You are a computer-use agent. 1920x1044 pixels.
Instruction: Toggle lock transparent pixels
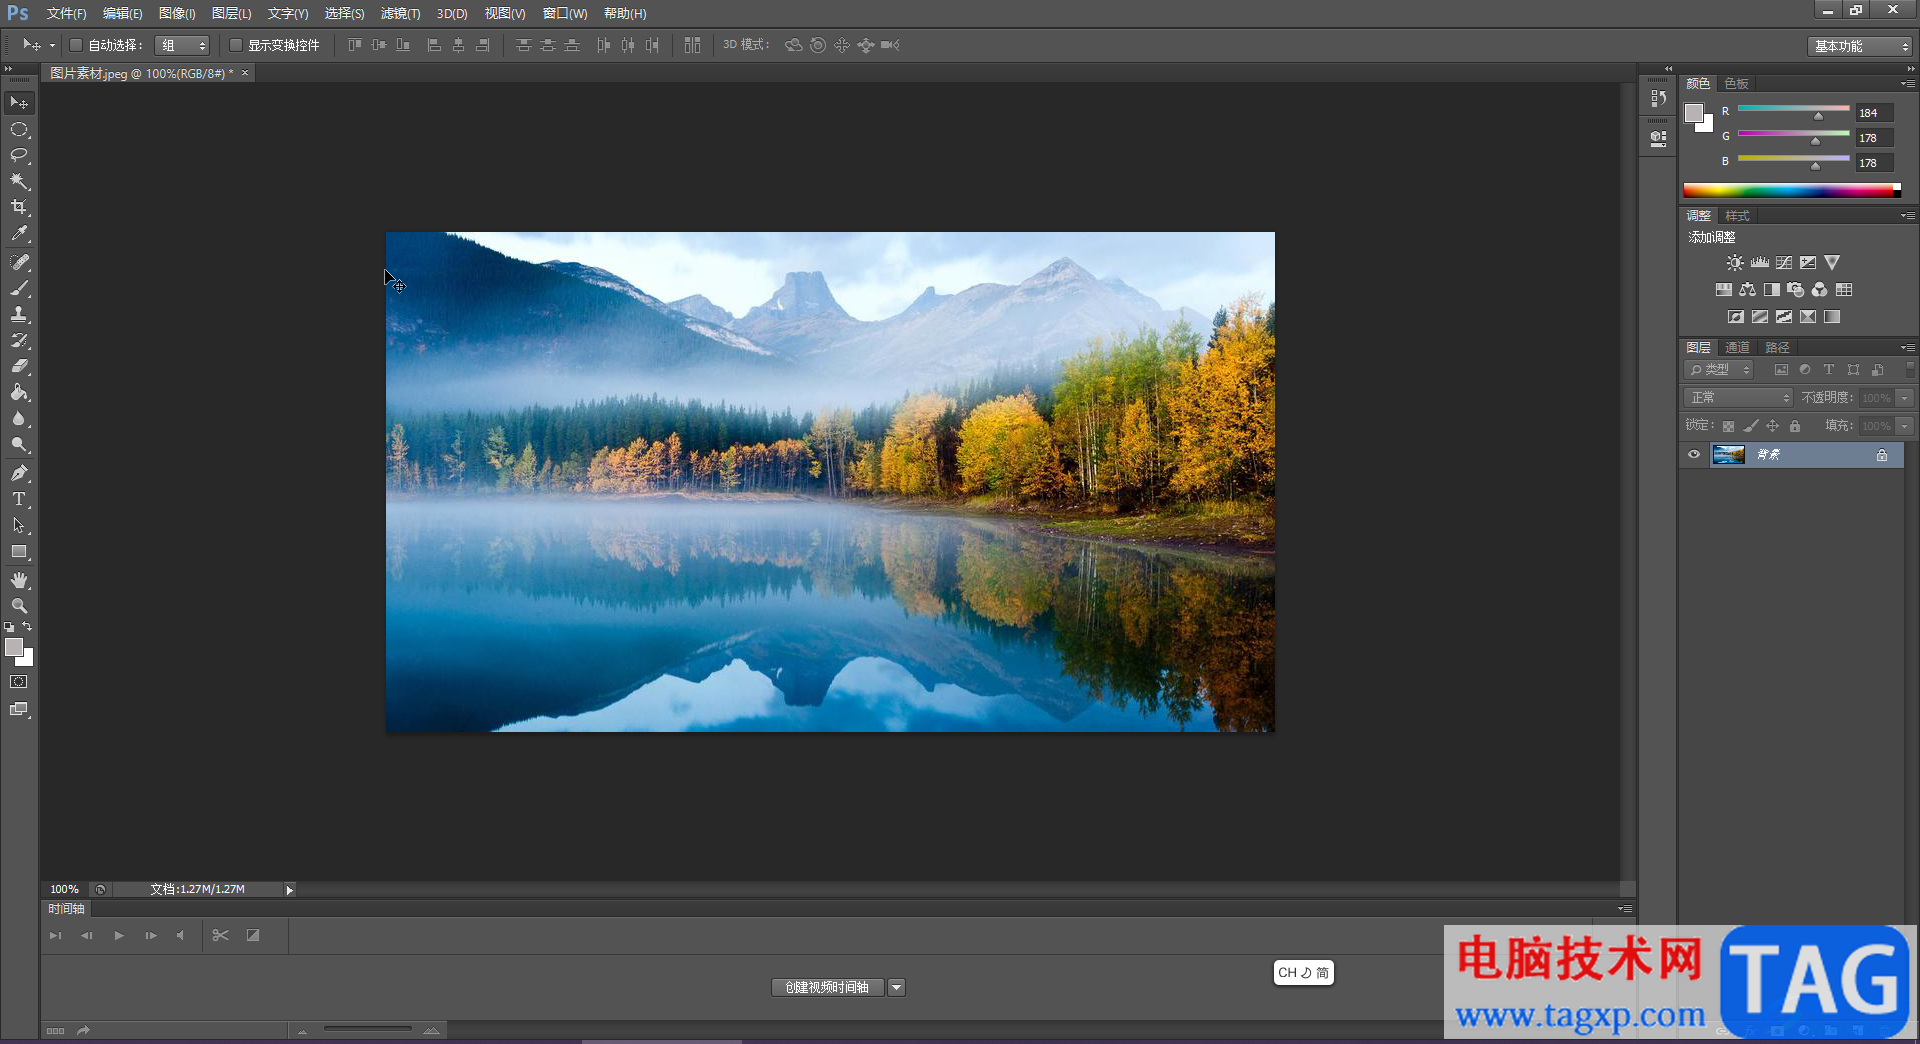coord(1728,426)
